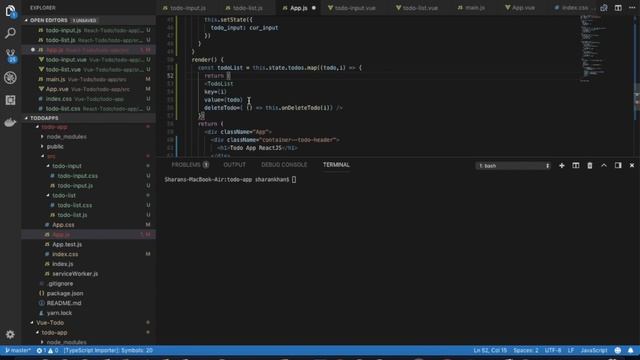Click the feedback smiley in status bar
Viewport: 640px width, 360px height.
[x=618, y=350]
